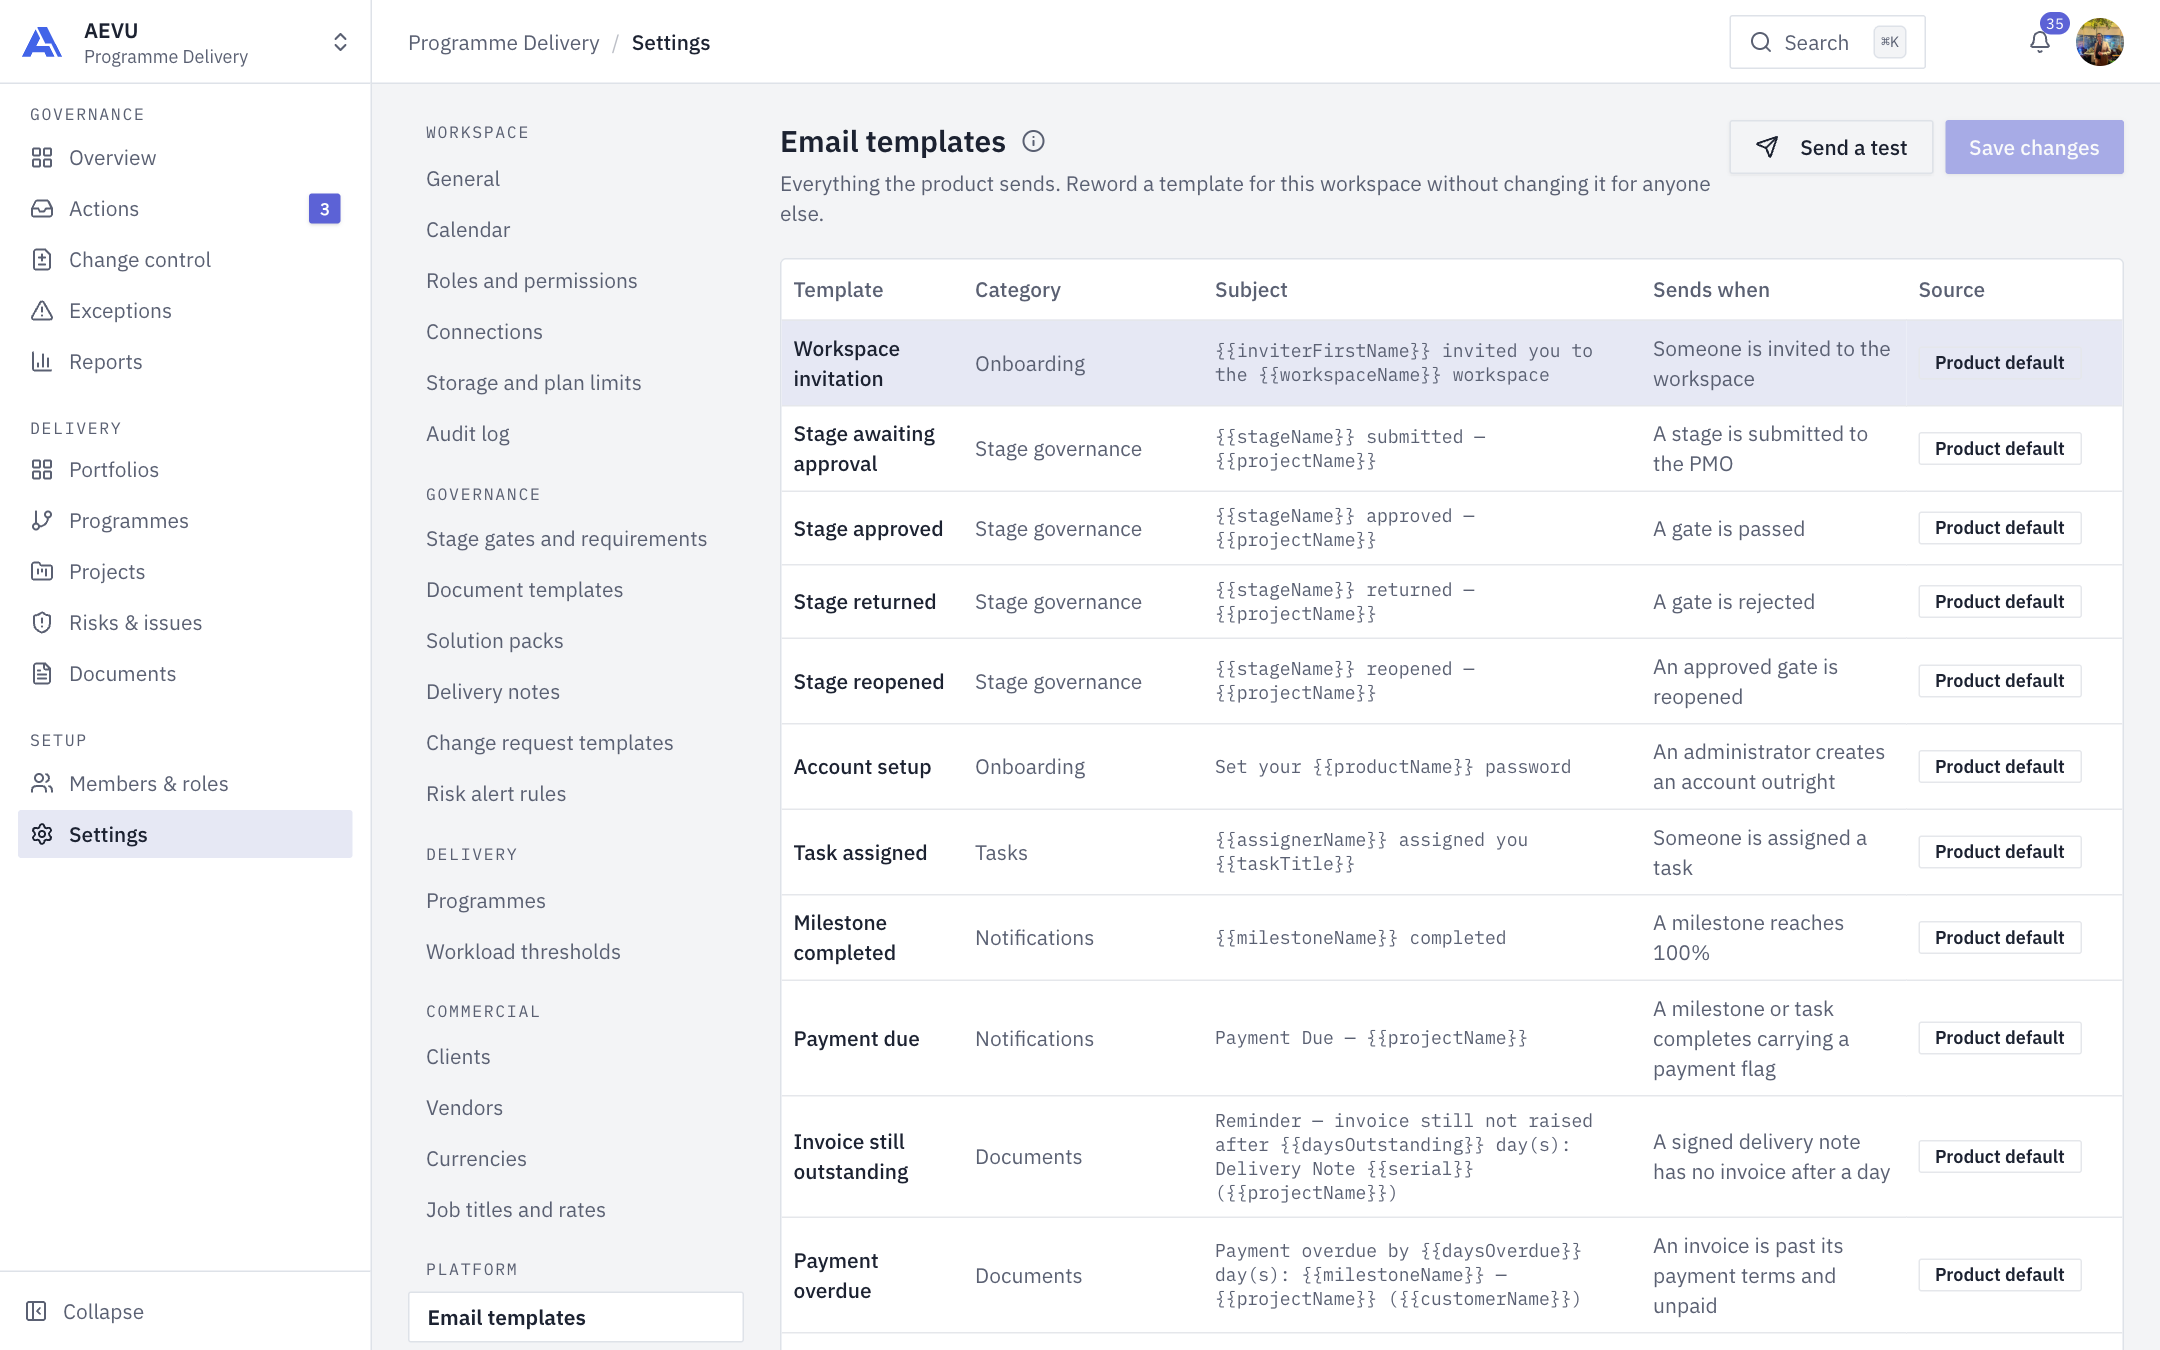Open the workspace switcher chevron
The image size is (2160, 1350).
coord(340,42)
